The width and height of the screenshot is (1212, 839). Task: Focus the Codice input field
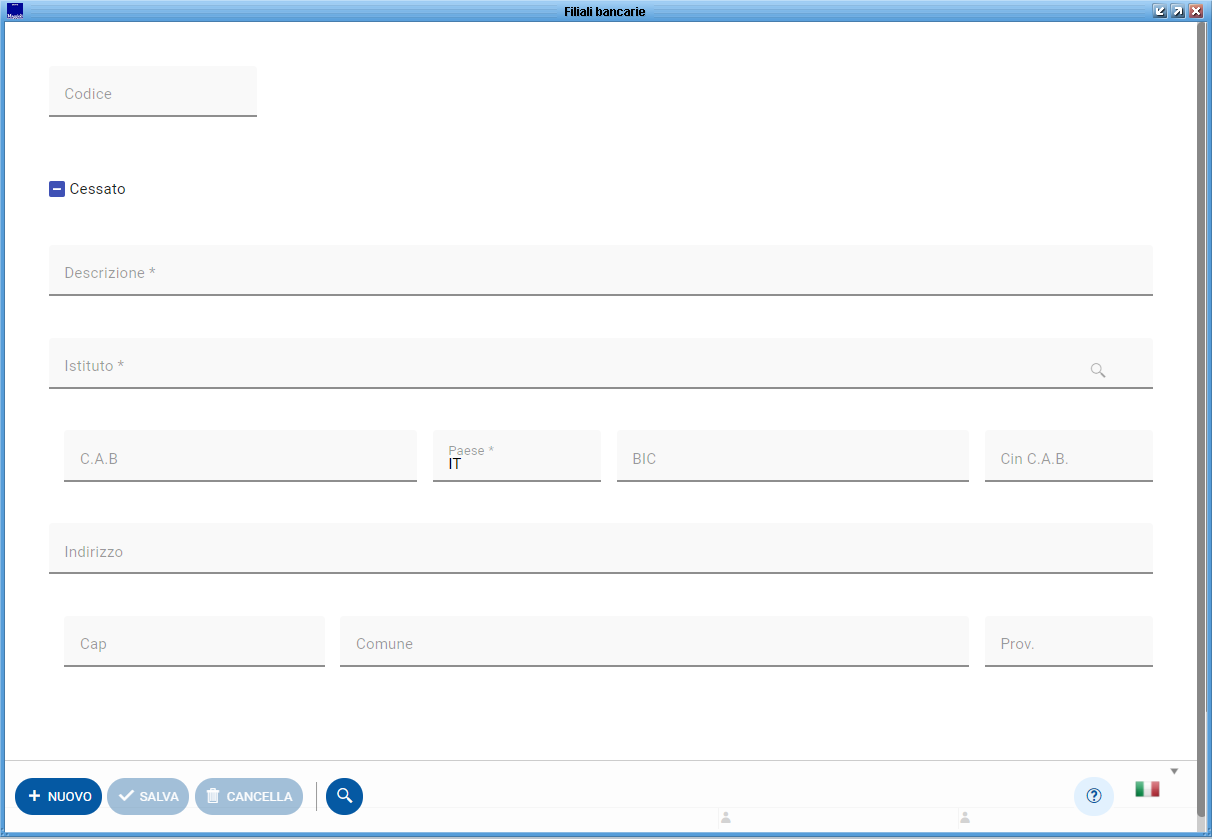153,92
